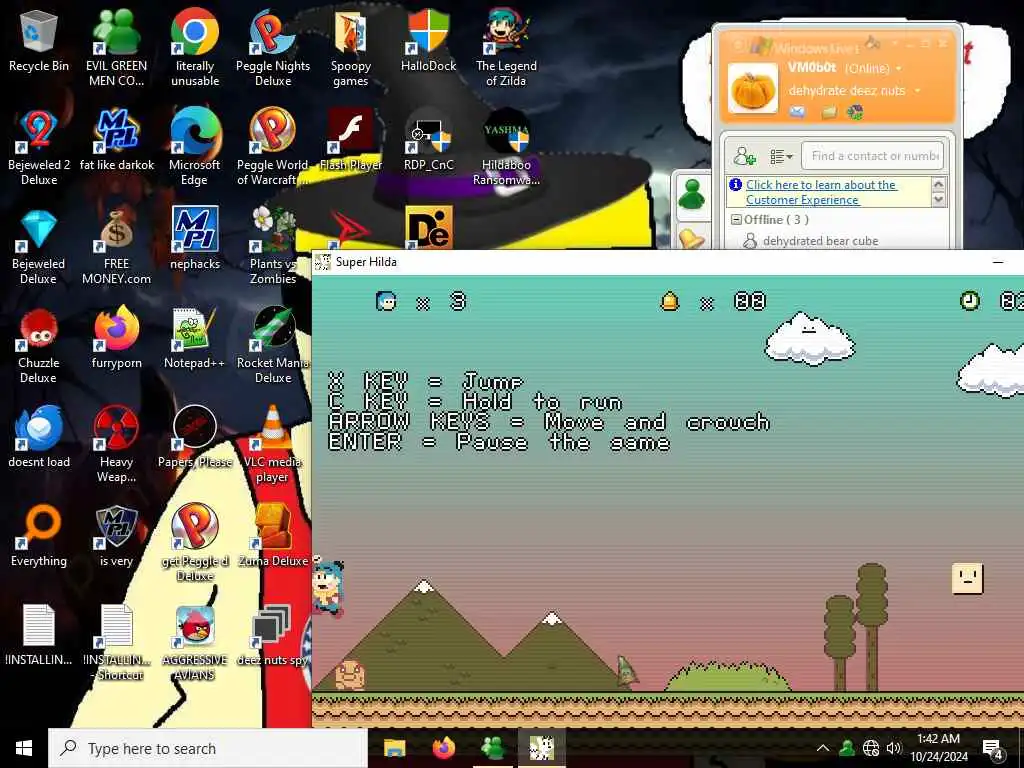Switch to Super Hilda taskbar button

click(541, 748)
